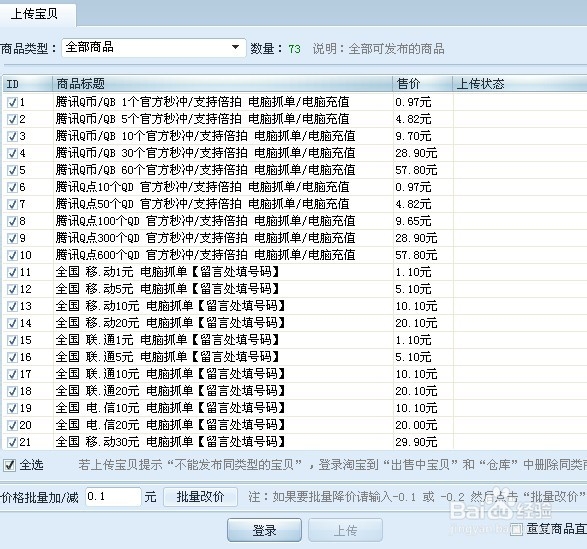Toggle the checkbox for item ID 3
The height and width of the screenshot is (549, 587).
point(12,136)
